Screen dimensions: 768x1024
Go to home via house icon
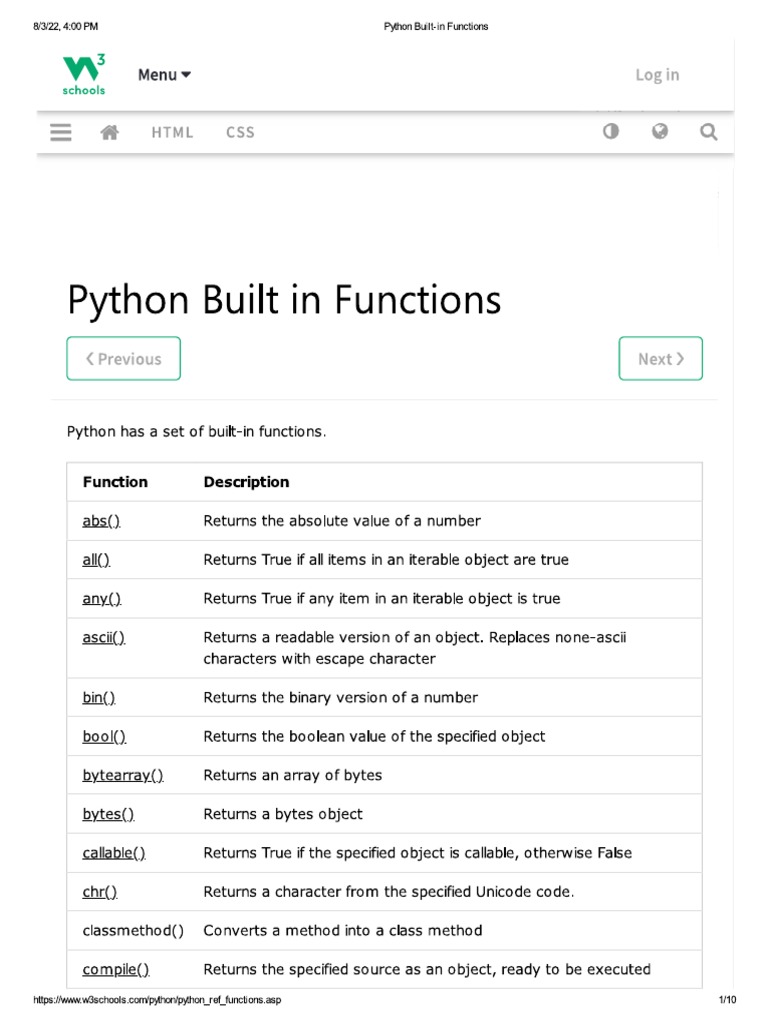click(x=110, y=132)
